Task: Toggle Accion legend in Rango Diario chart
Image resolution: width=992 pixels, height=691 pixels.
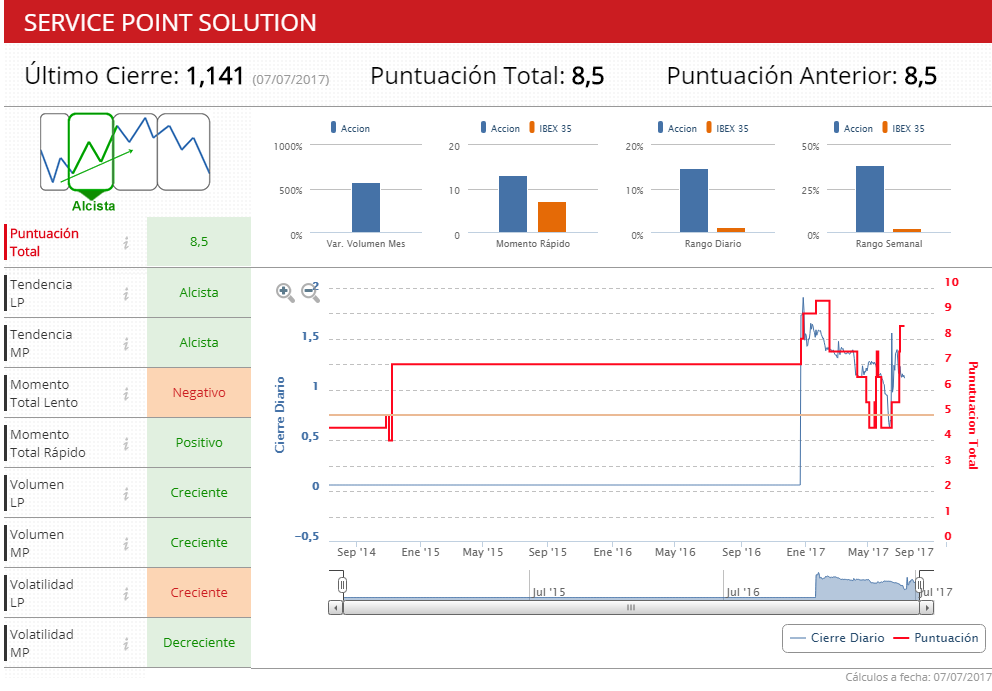Action: tap(677, 128)
